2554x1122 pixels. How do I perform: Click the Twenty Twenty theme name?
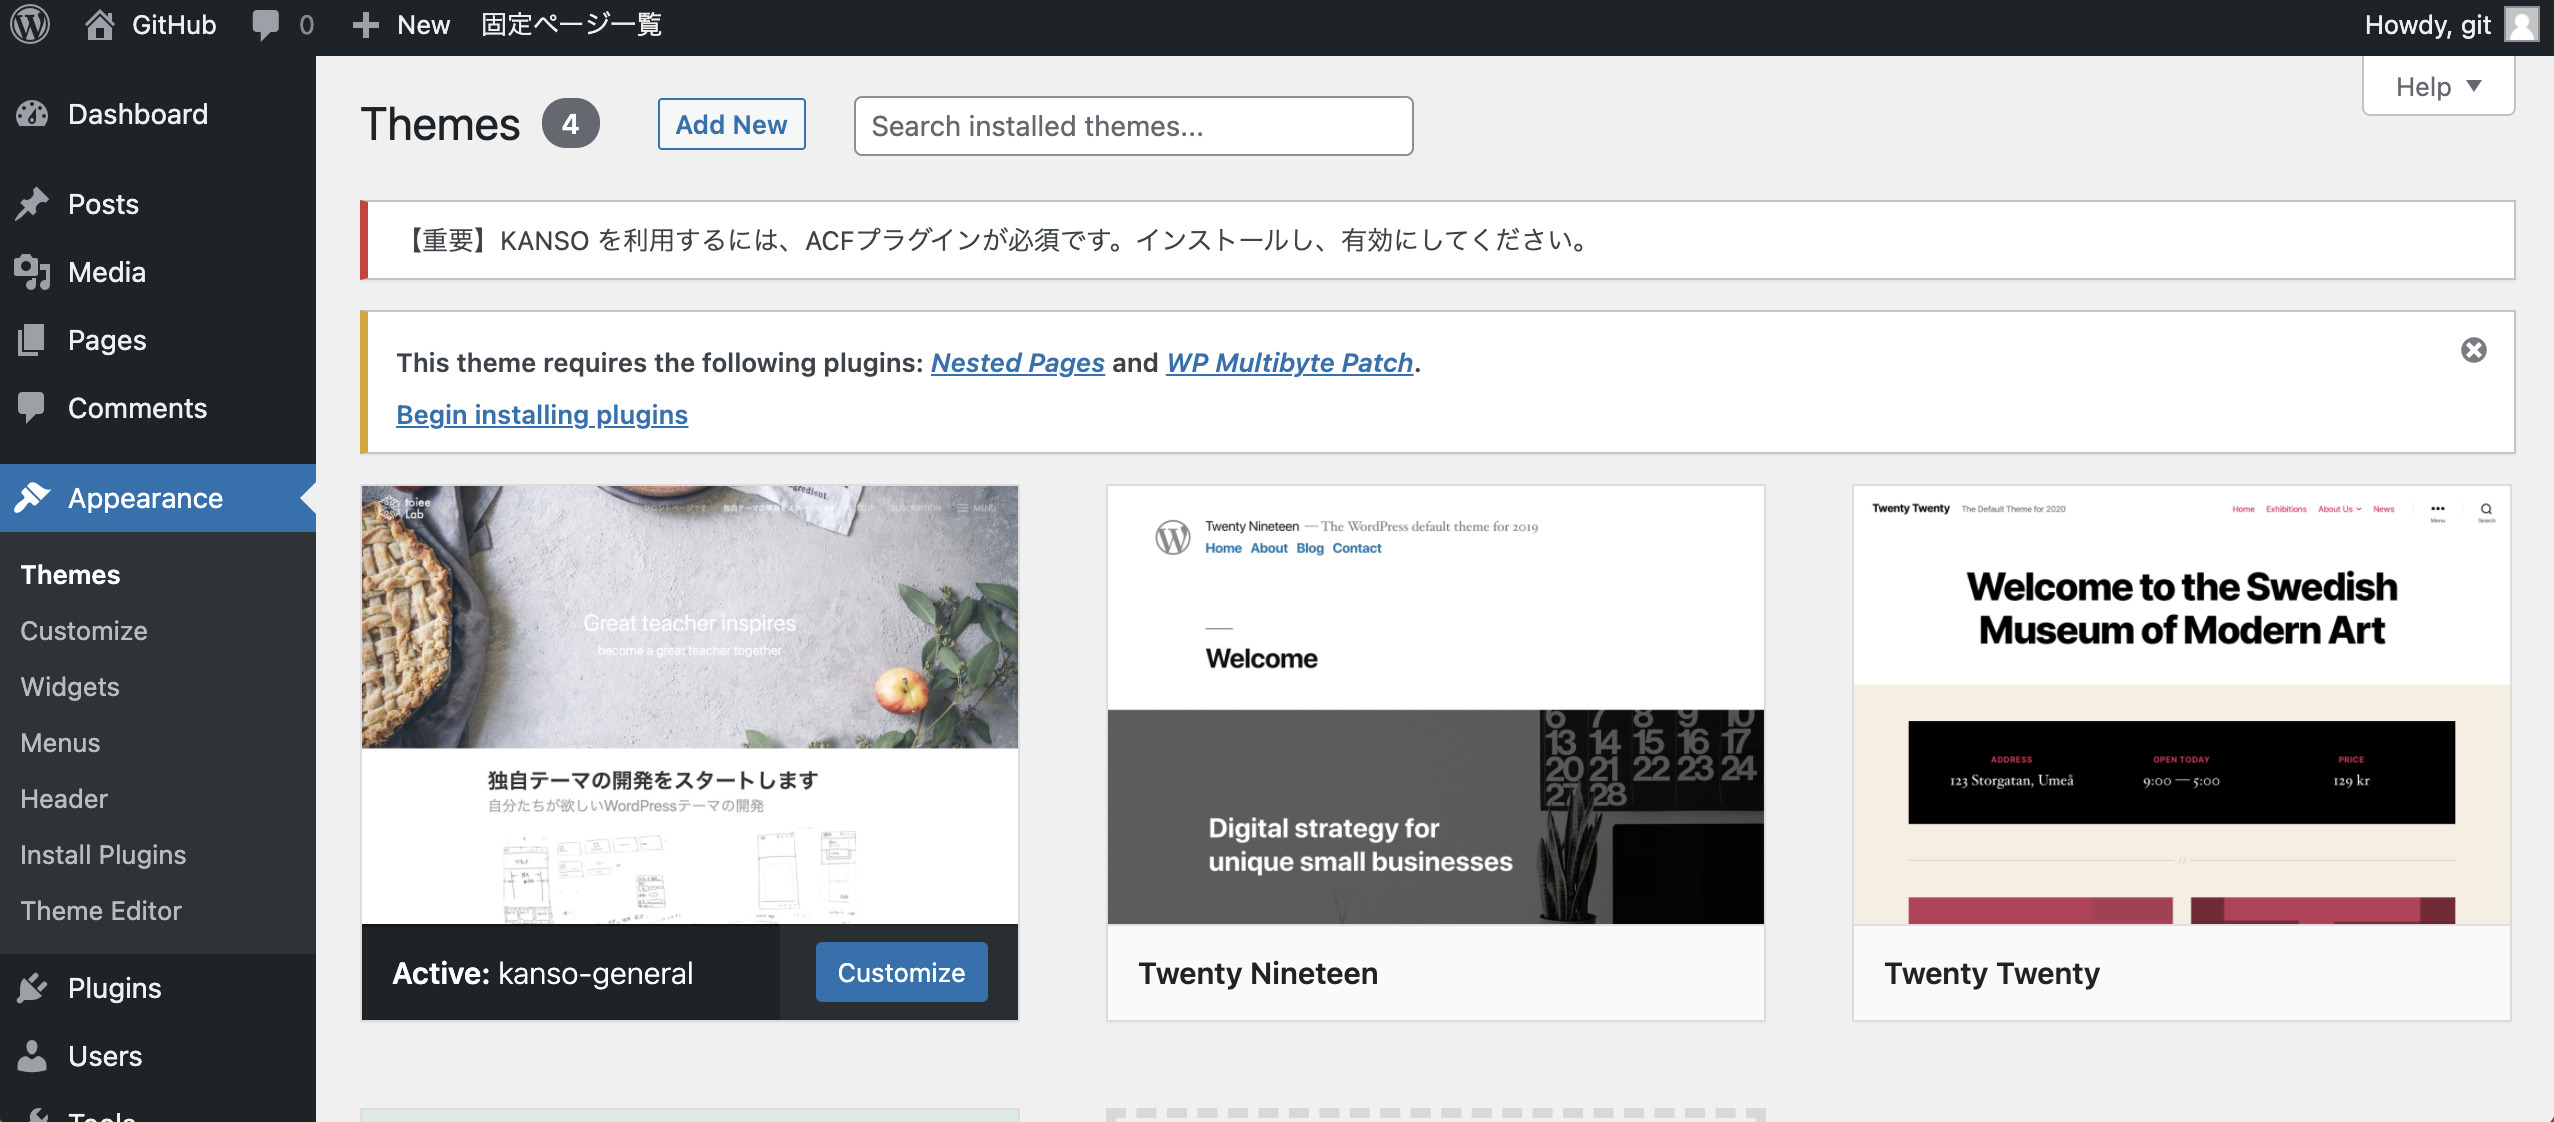tap(1991, 973)
